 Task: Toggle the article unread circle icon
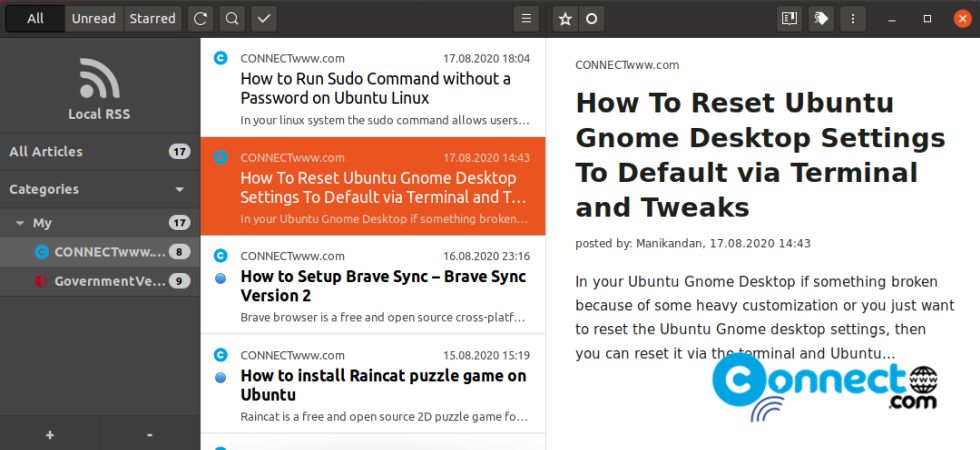coord(591,19)
